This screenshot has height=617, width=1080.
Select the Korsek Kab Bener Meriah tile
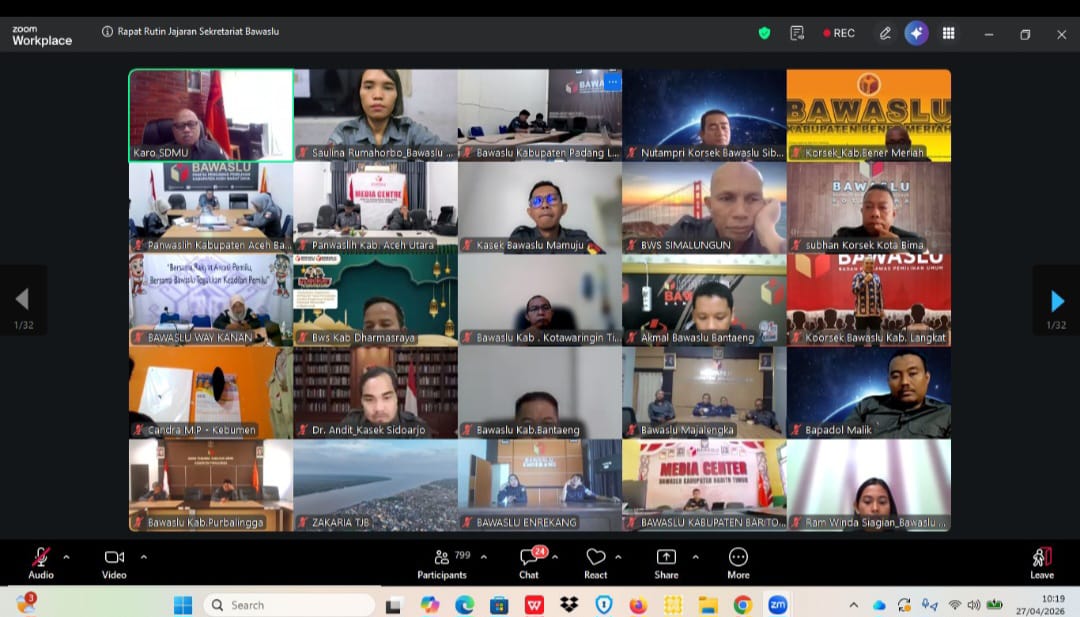(x=869, y=115)
